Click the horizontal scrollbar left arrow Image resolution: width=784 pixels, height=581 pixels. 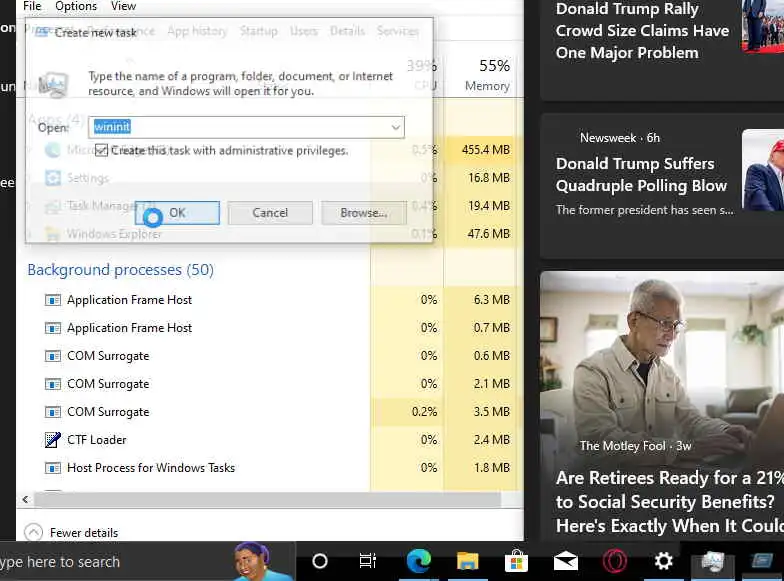point(26,499)
